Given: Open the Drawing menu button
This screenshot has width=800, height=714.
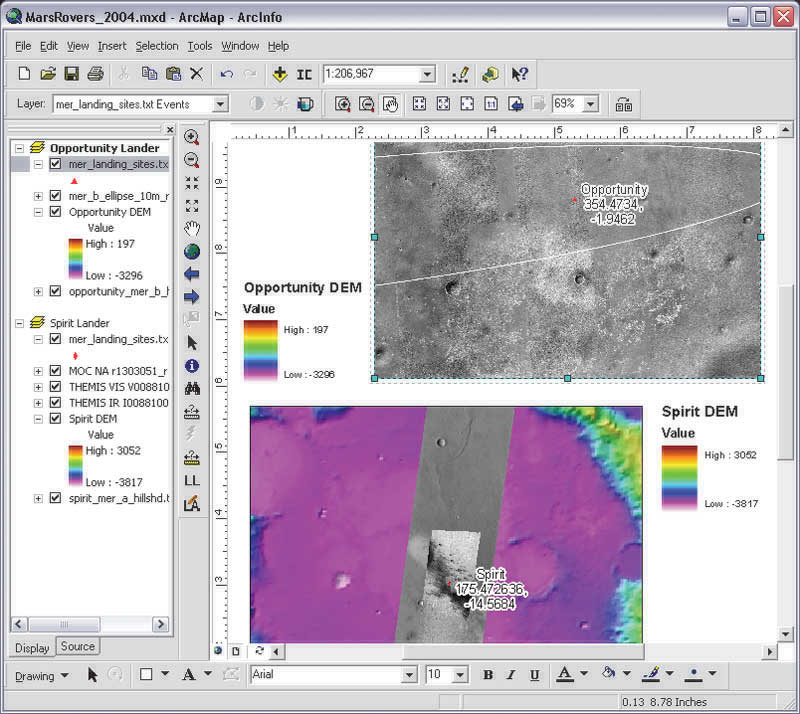Looking at the screenshot, I should [42, 675].
